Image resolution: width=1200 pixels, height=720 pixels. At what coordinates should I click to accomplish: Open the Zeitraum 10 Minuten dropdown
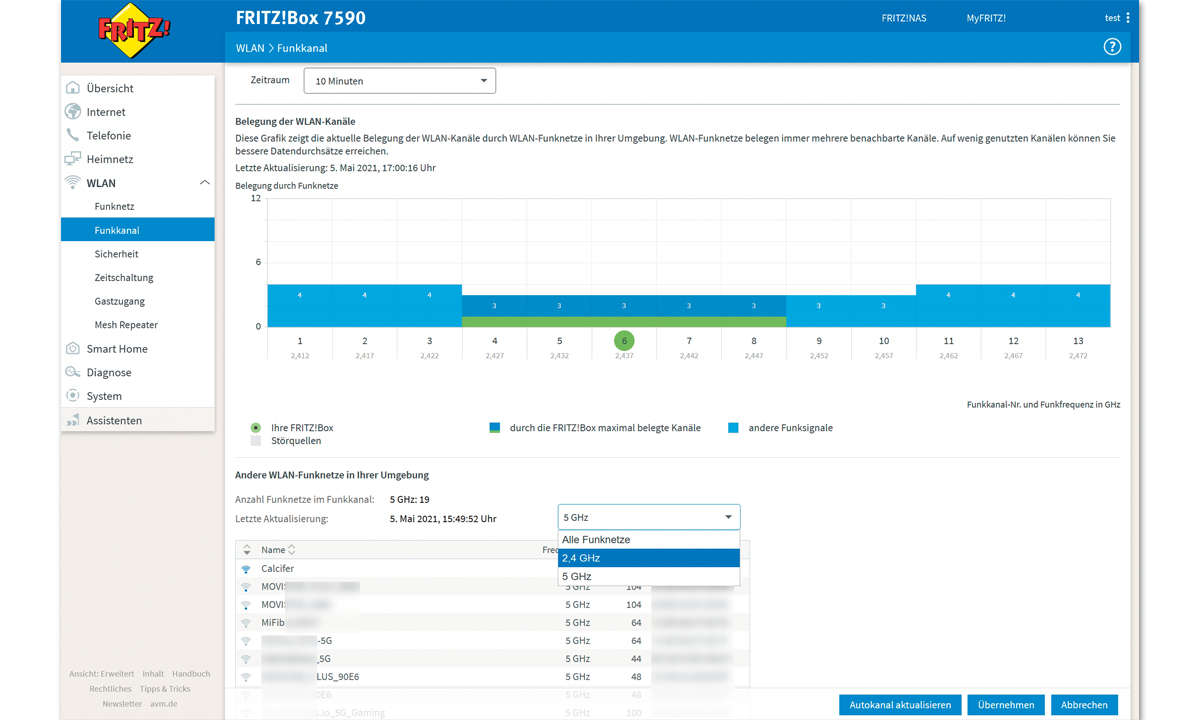pos(400,81)
